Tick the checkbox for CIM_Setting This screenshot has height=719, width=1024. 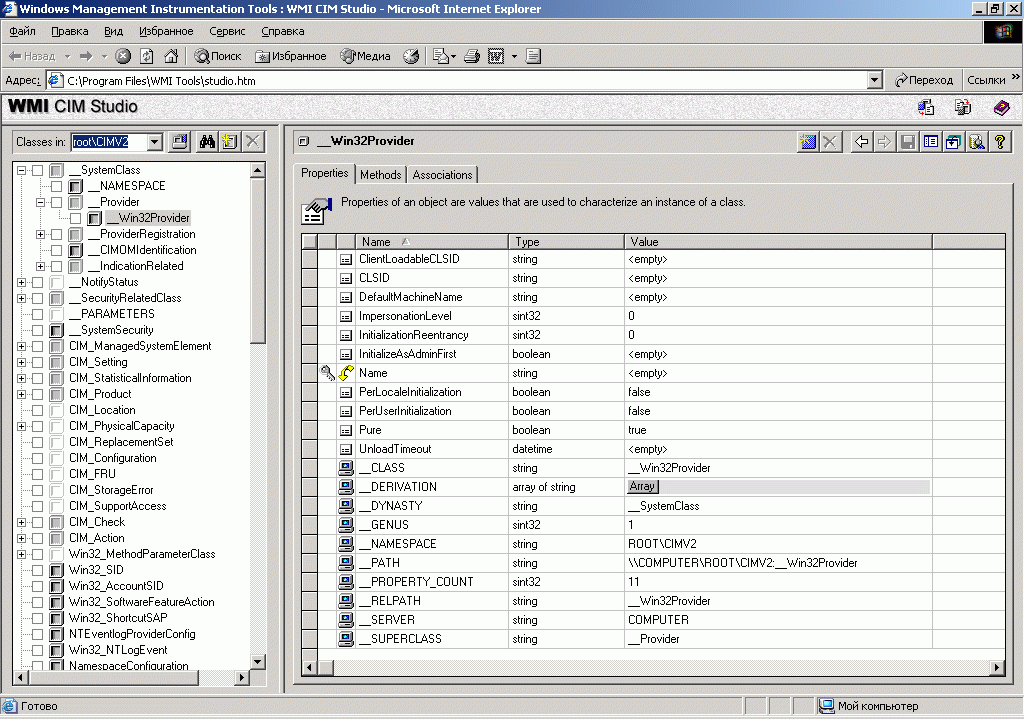pos(38,362)
